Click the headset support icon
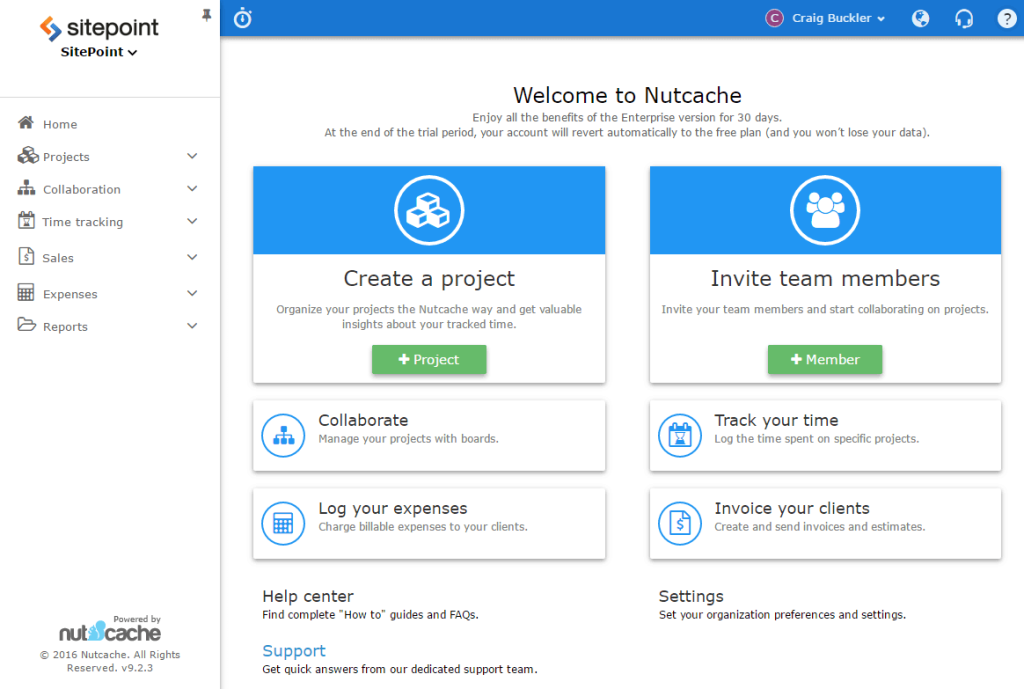1024x689 pixels. point(964,18)
